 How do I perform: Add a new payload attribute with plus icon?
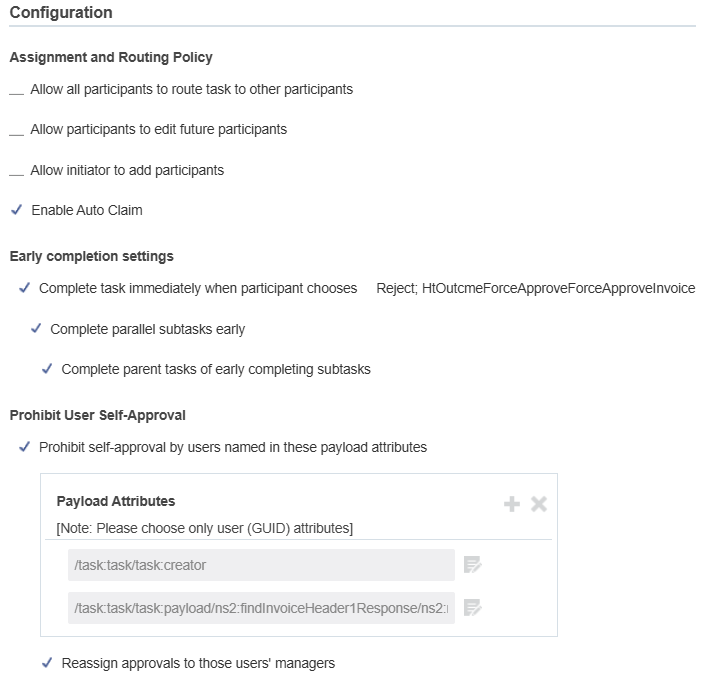click(512, 504)
